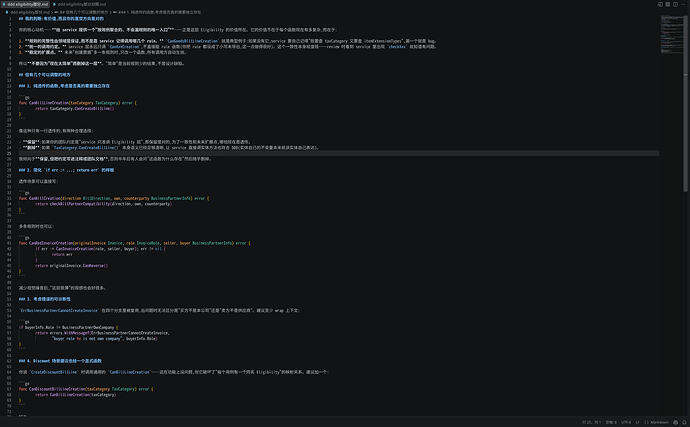Viewport: 690px width, 427px height.
Task: Click the ## heading segment in the breadcrumb
Action: pyautogui.click(x=81, y=12)
